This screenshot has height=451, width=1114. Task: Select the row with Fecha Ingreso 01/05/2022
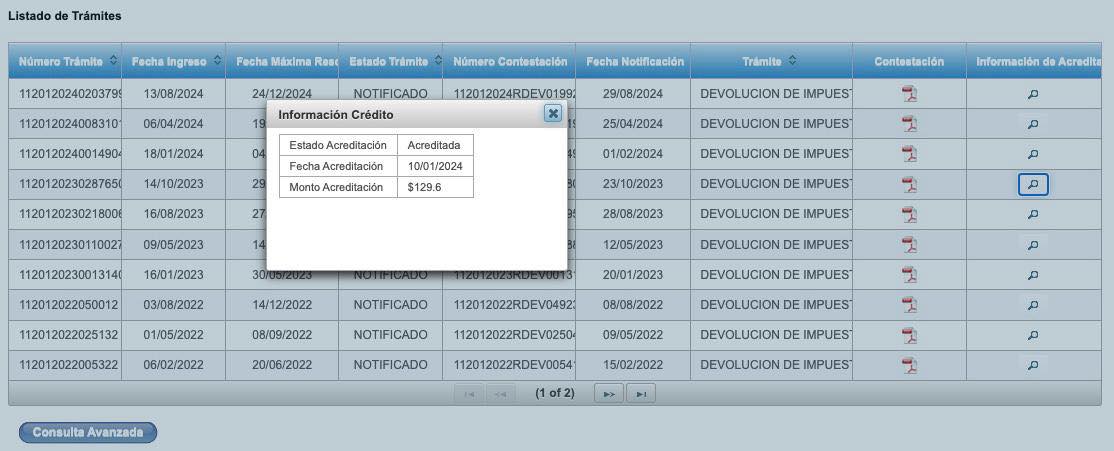[173, 335]
